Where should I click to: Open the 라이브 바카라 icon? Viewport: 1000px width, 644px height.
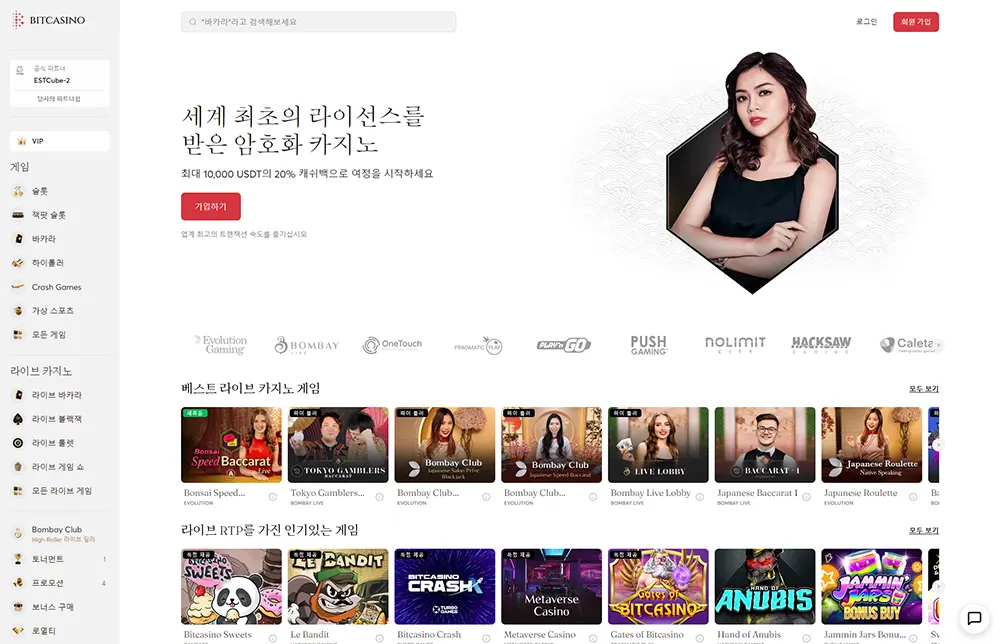(18, 395)
